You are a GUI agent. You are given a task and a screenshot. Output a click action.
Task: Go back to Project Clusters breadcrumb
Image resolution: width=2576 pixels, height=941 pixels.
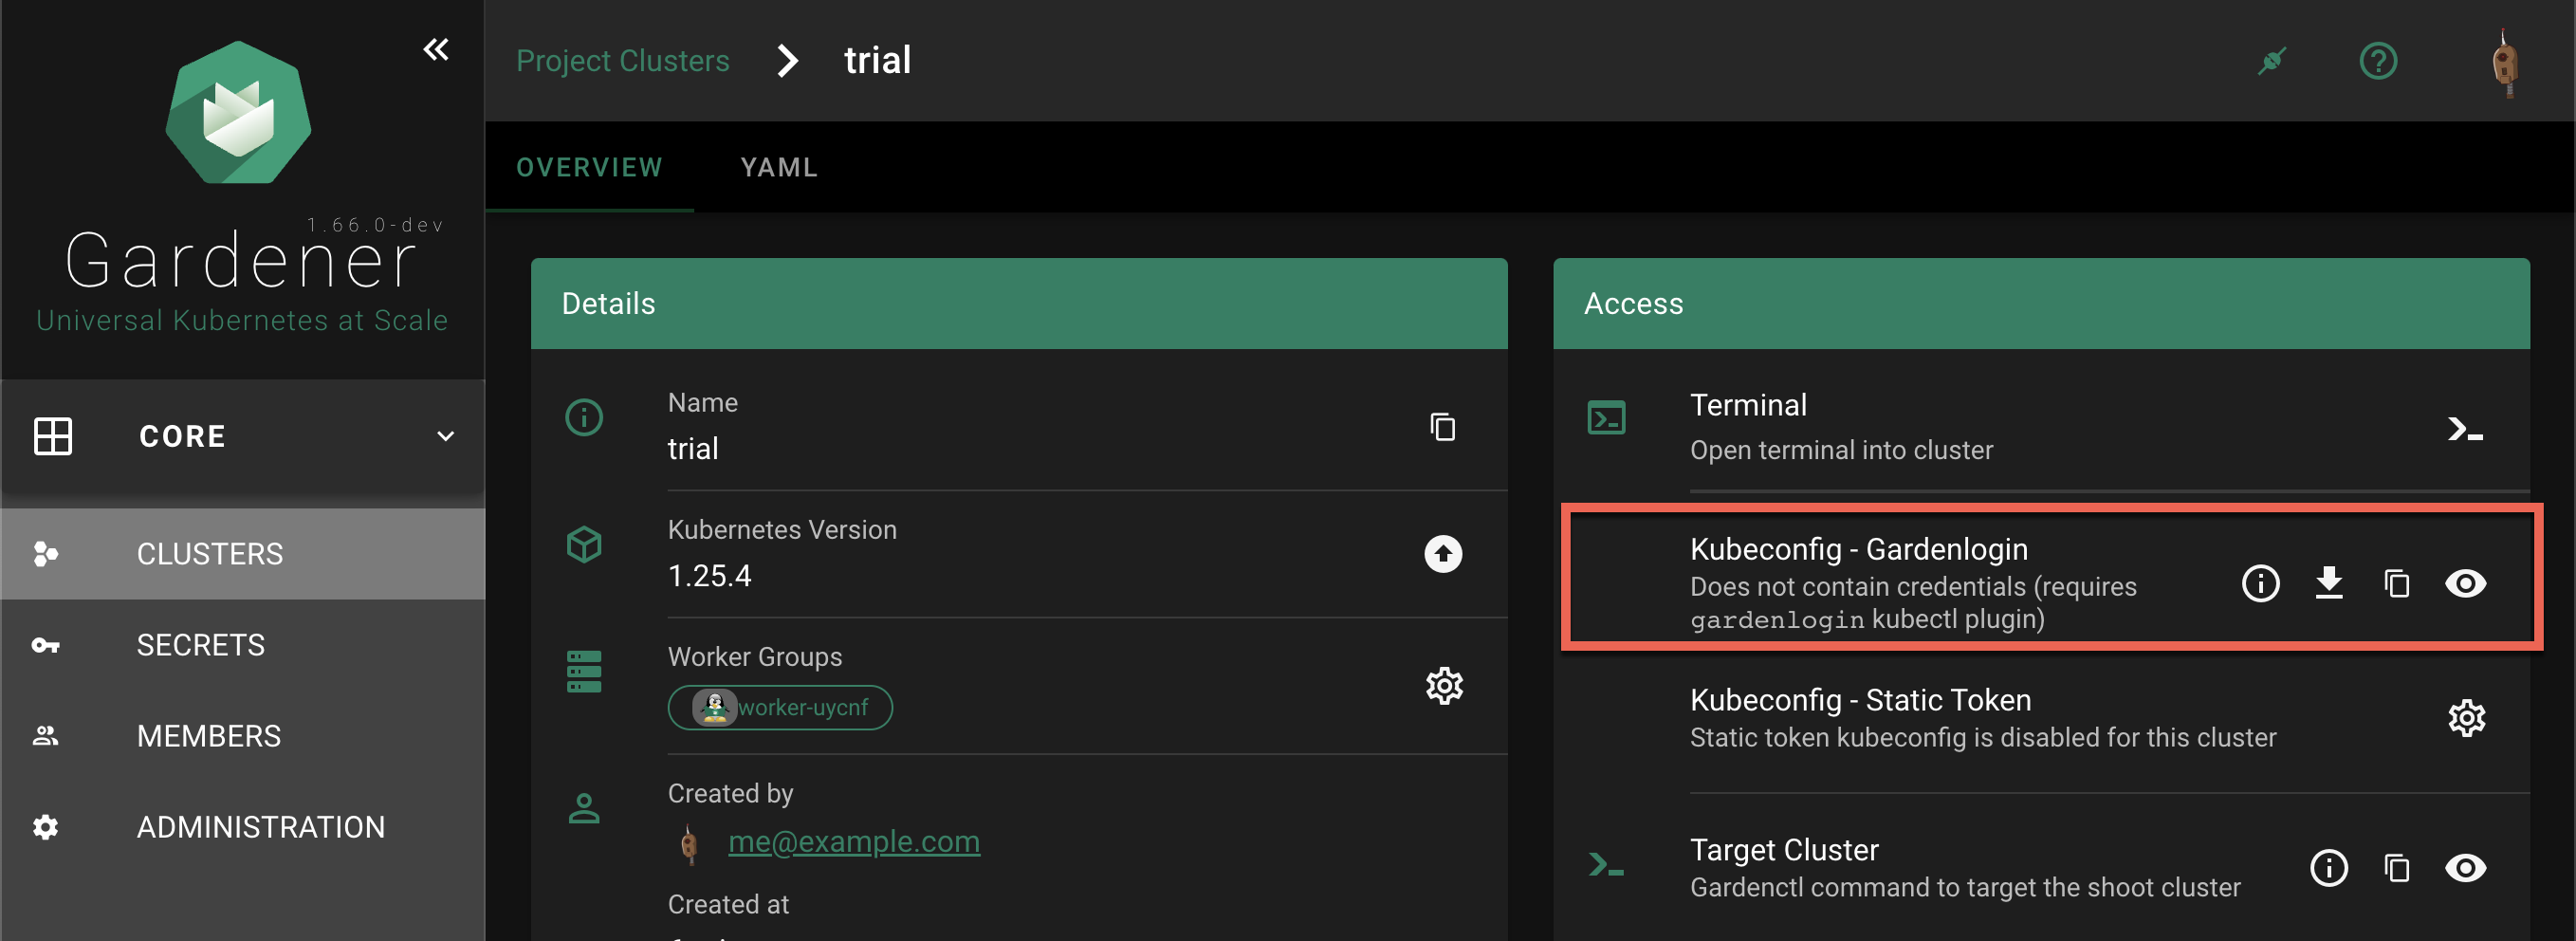(x=622, y=61)
